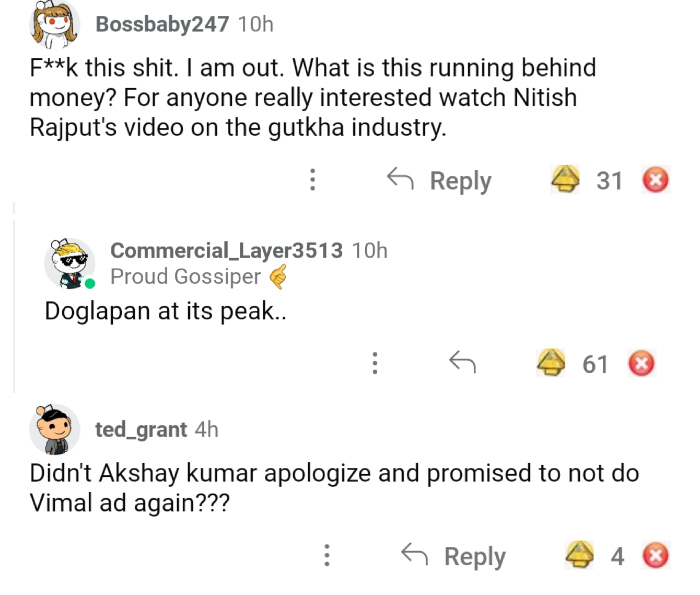Image resolution: width=700 pixels, height=595 pixels.
Task: Open Bossbaby247 username profile
Action: 162,24
